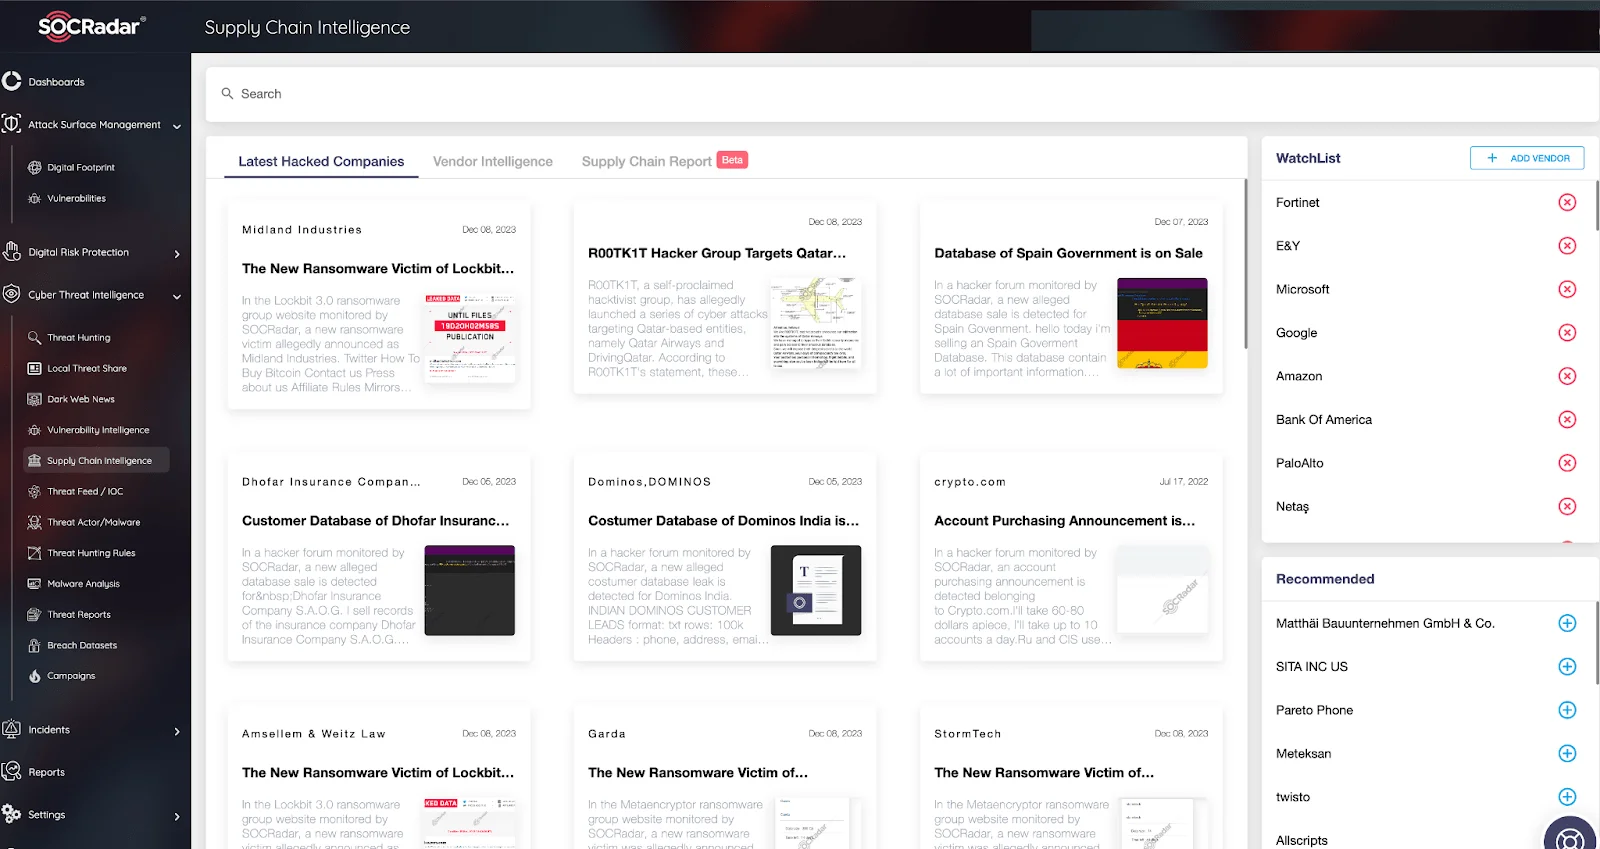
Task: Expand the Incidents arrow
Action: 177,731
